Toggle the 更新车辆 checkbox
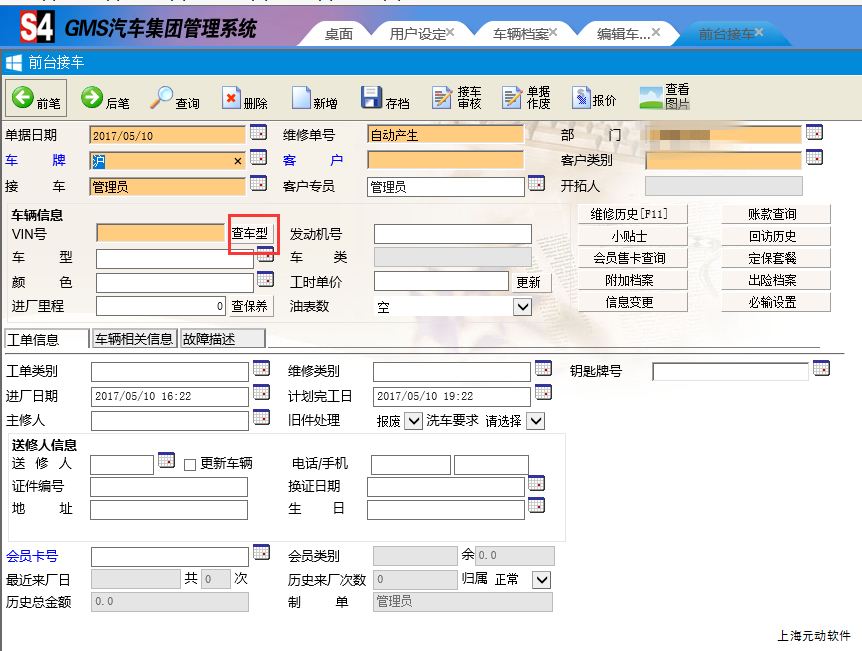This screenshot has width=862, height=651. coord(190,464)
